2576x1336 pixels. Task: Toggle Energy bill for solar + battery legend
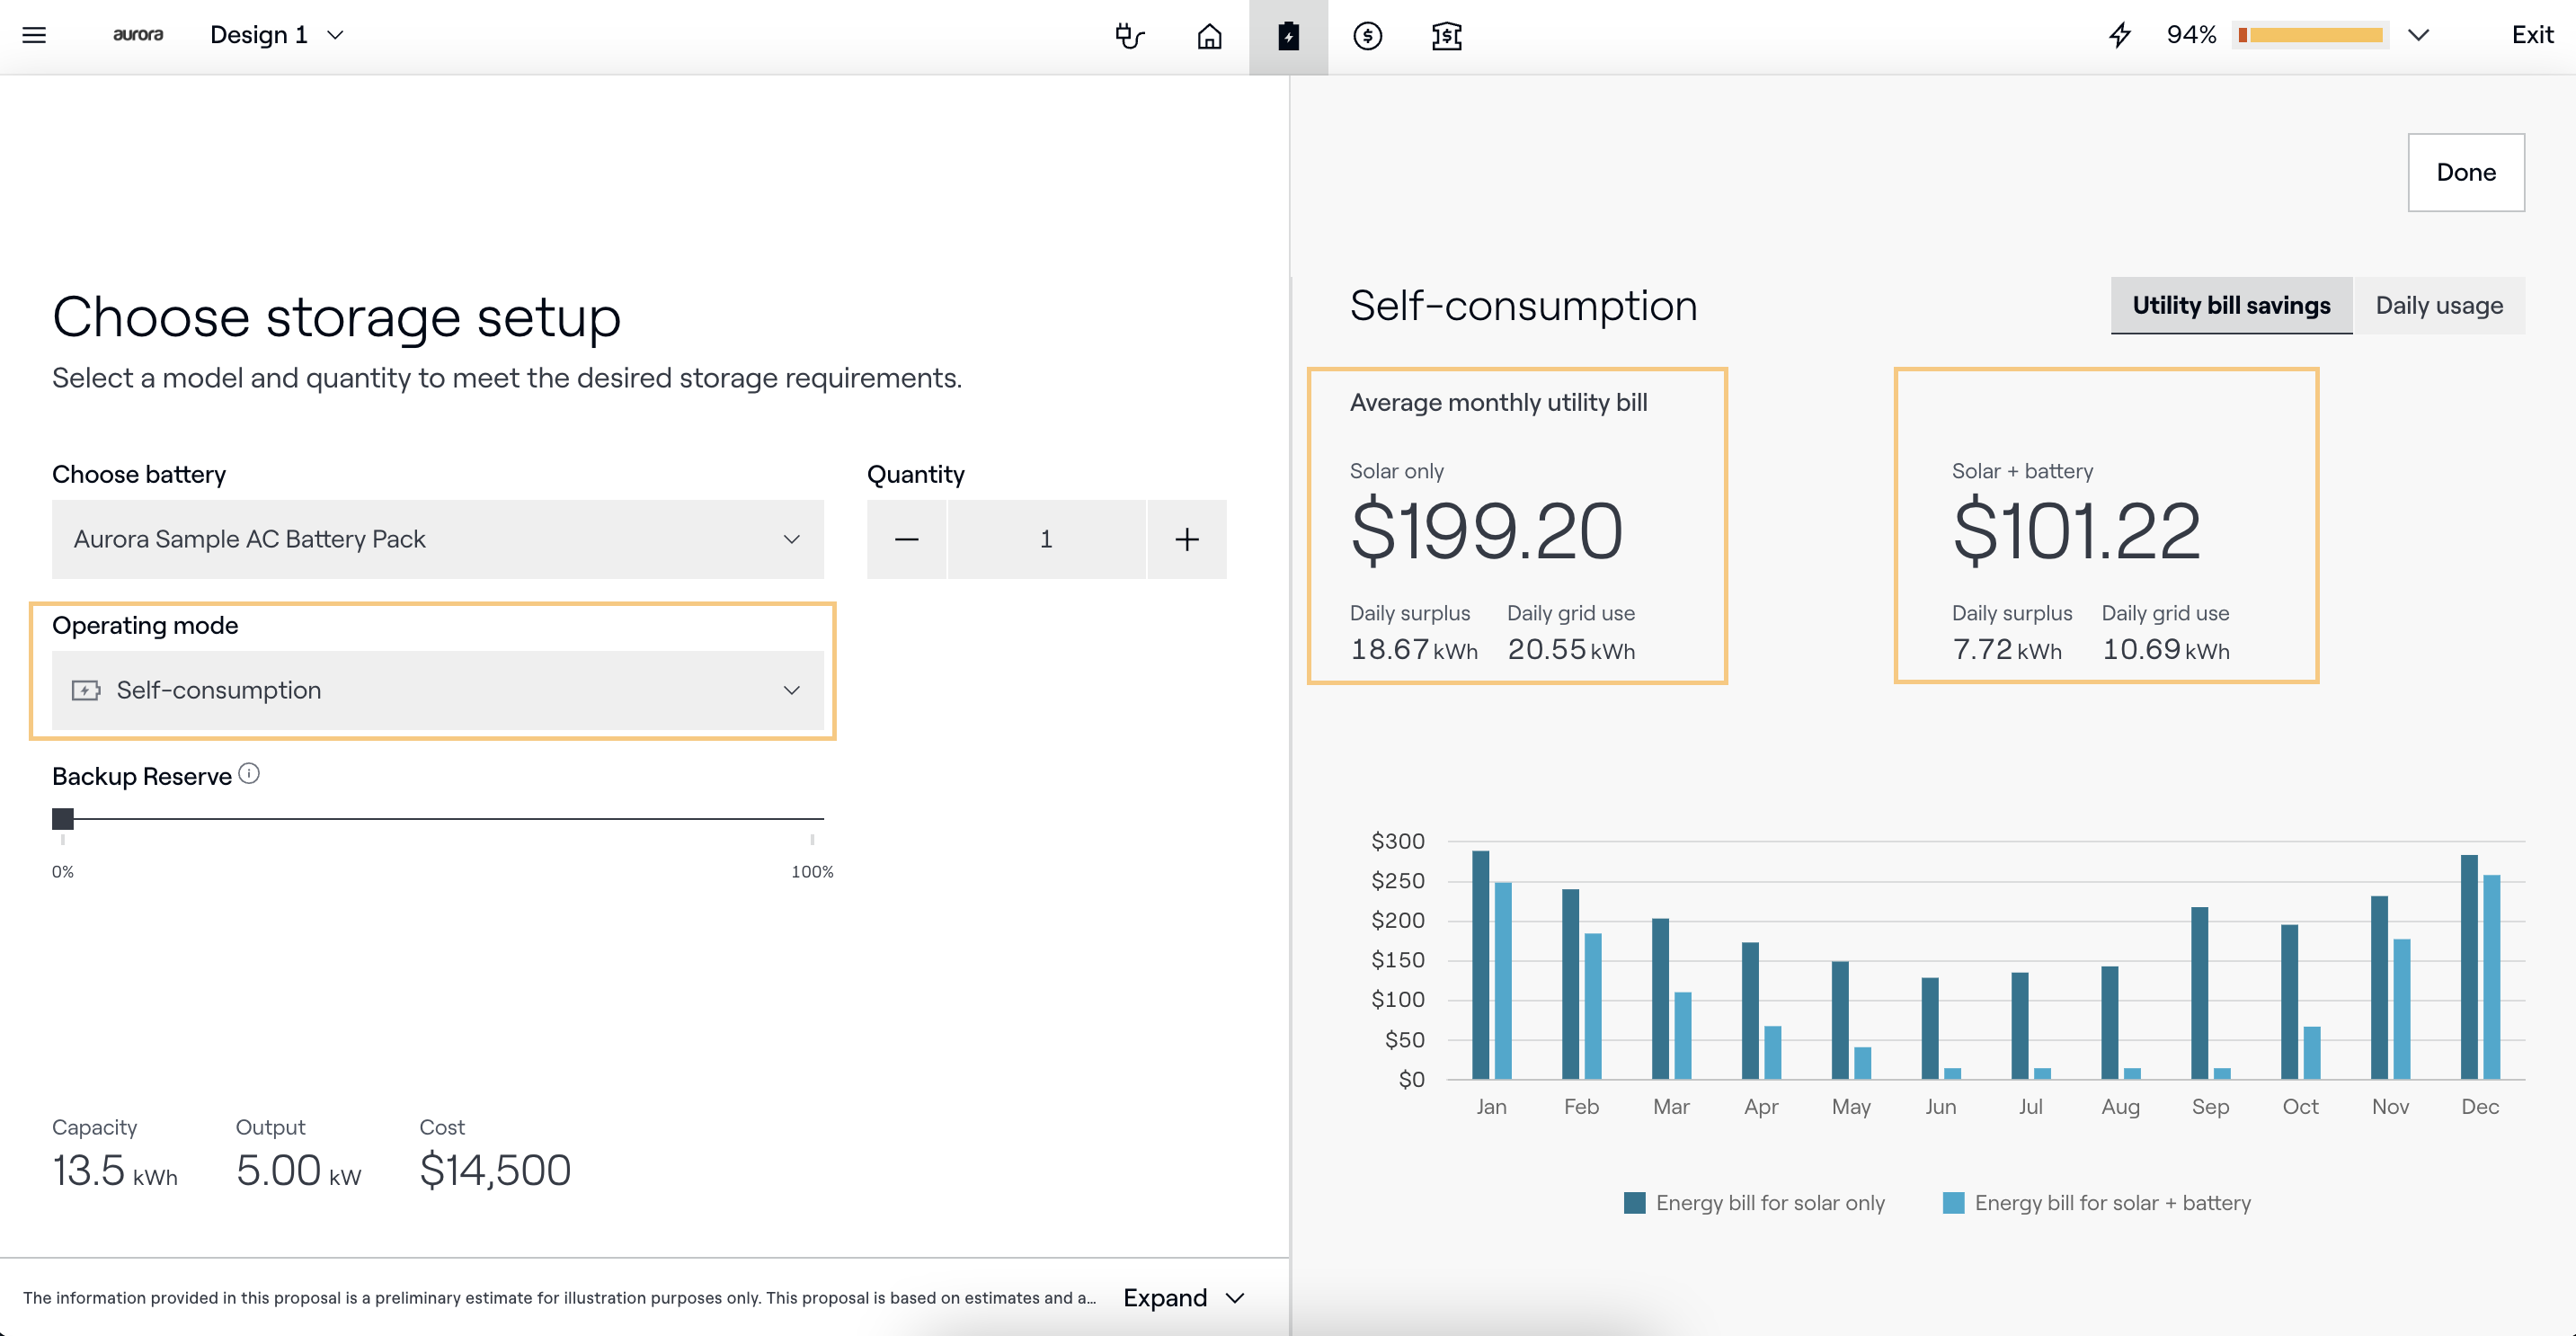pyautogui.click(x=2096, y=1203)
